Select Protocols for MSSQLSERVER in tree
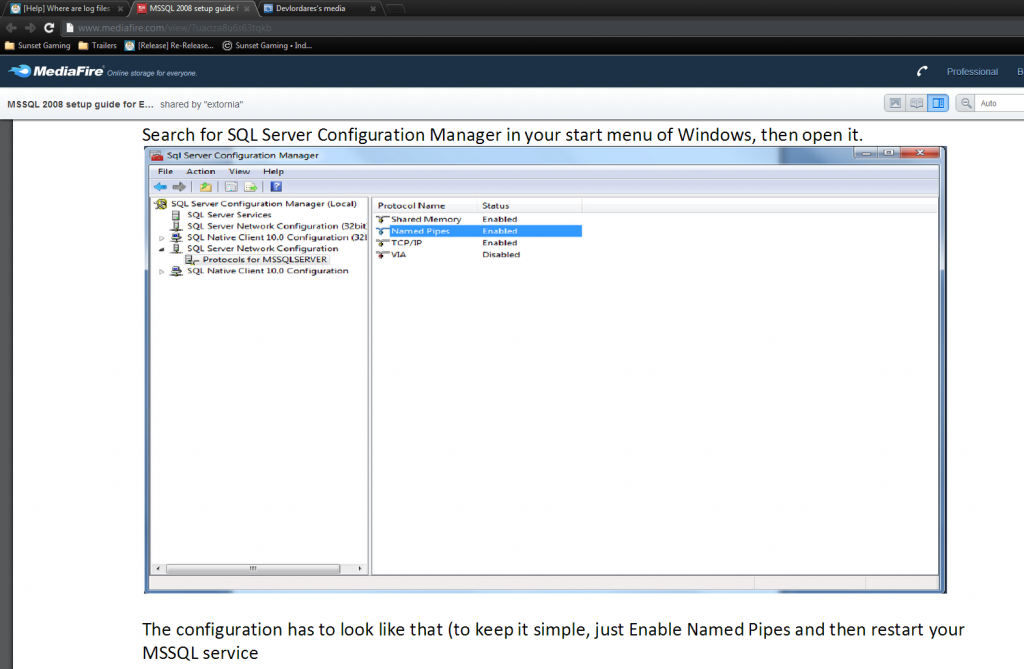 (x=264, y=260)
